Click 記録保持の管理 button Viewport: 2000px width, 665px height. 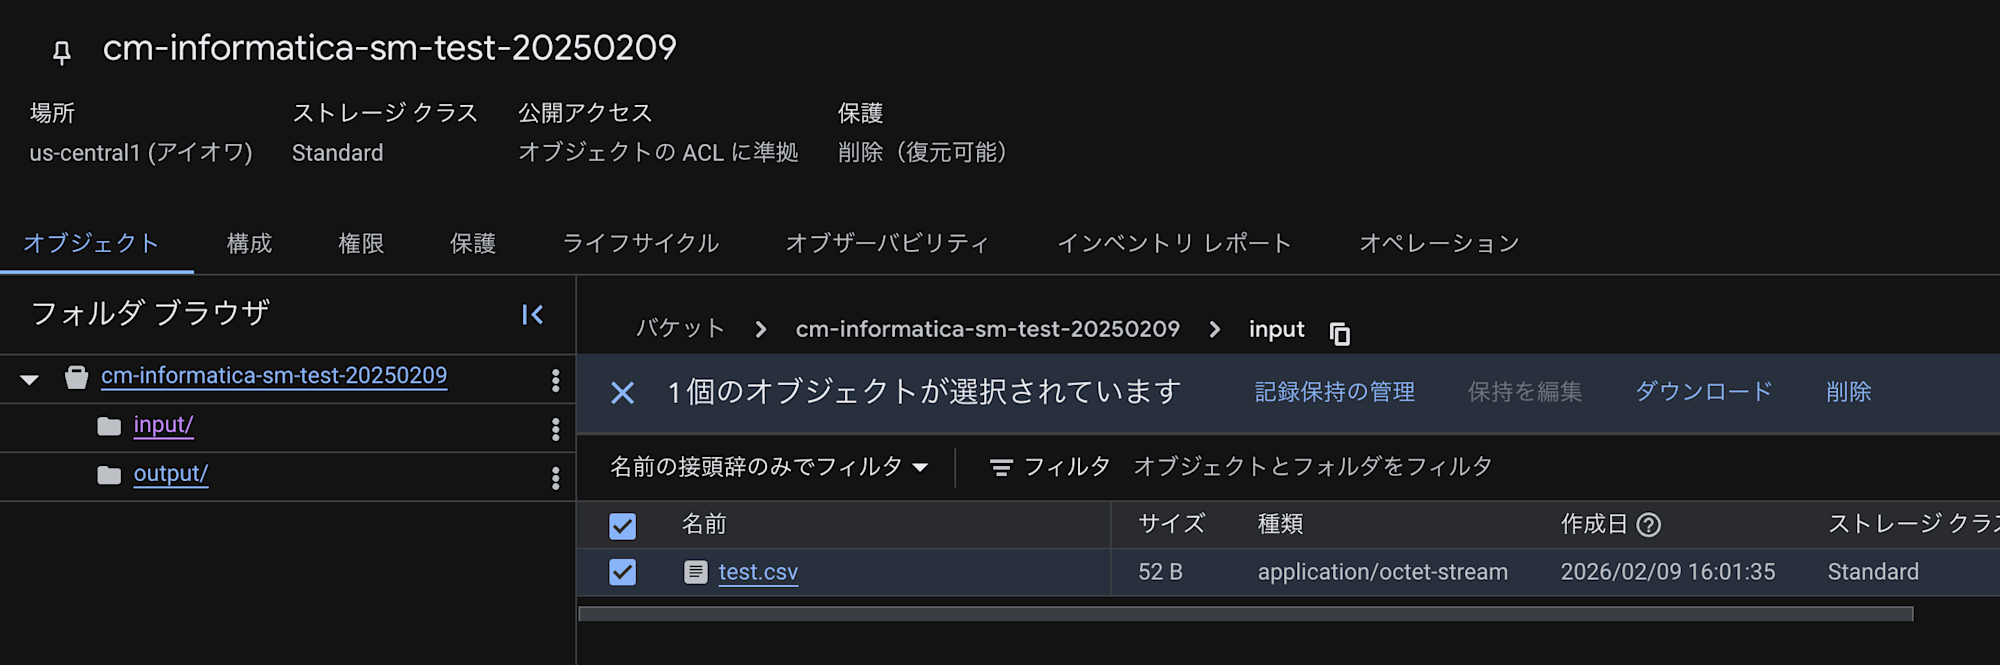click(x=1335, y=392)
